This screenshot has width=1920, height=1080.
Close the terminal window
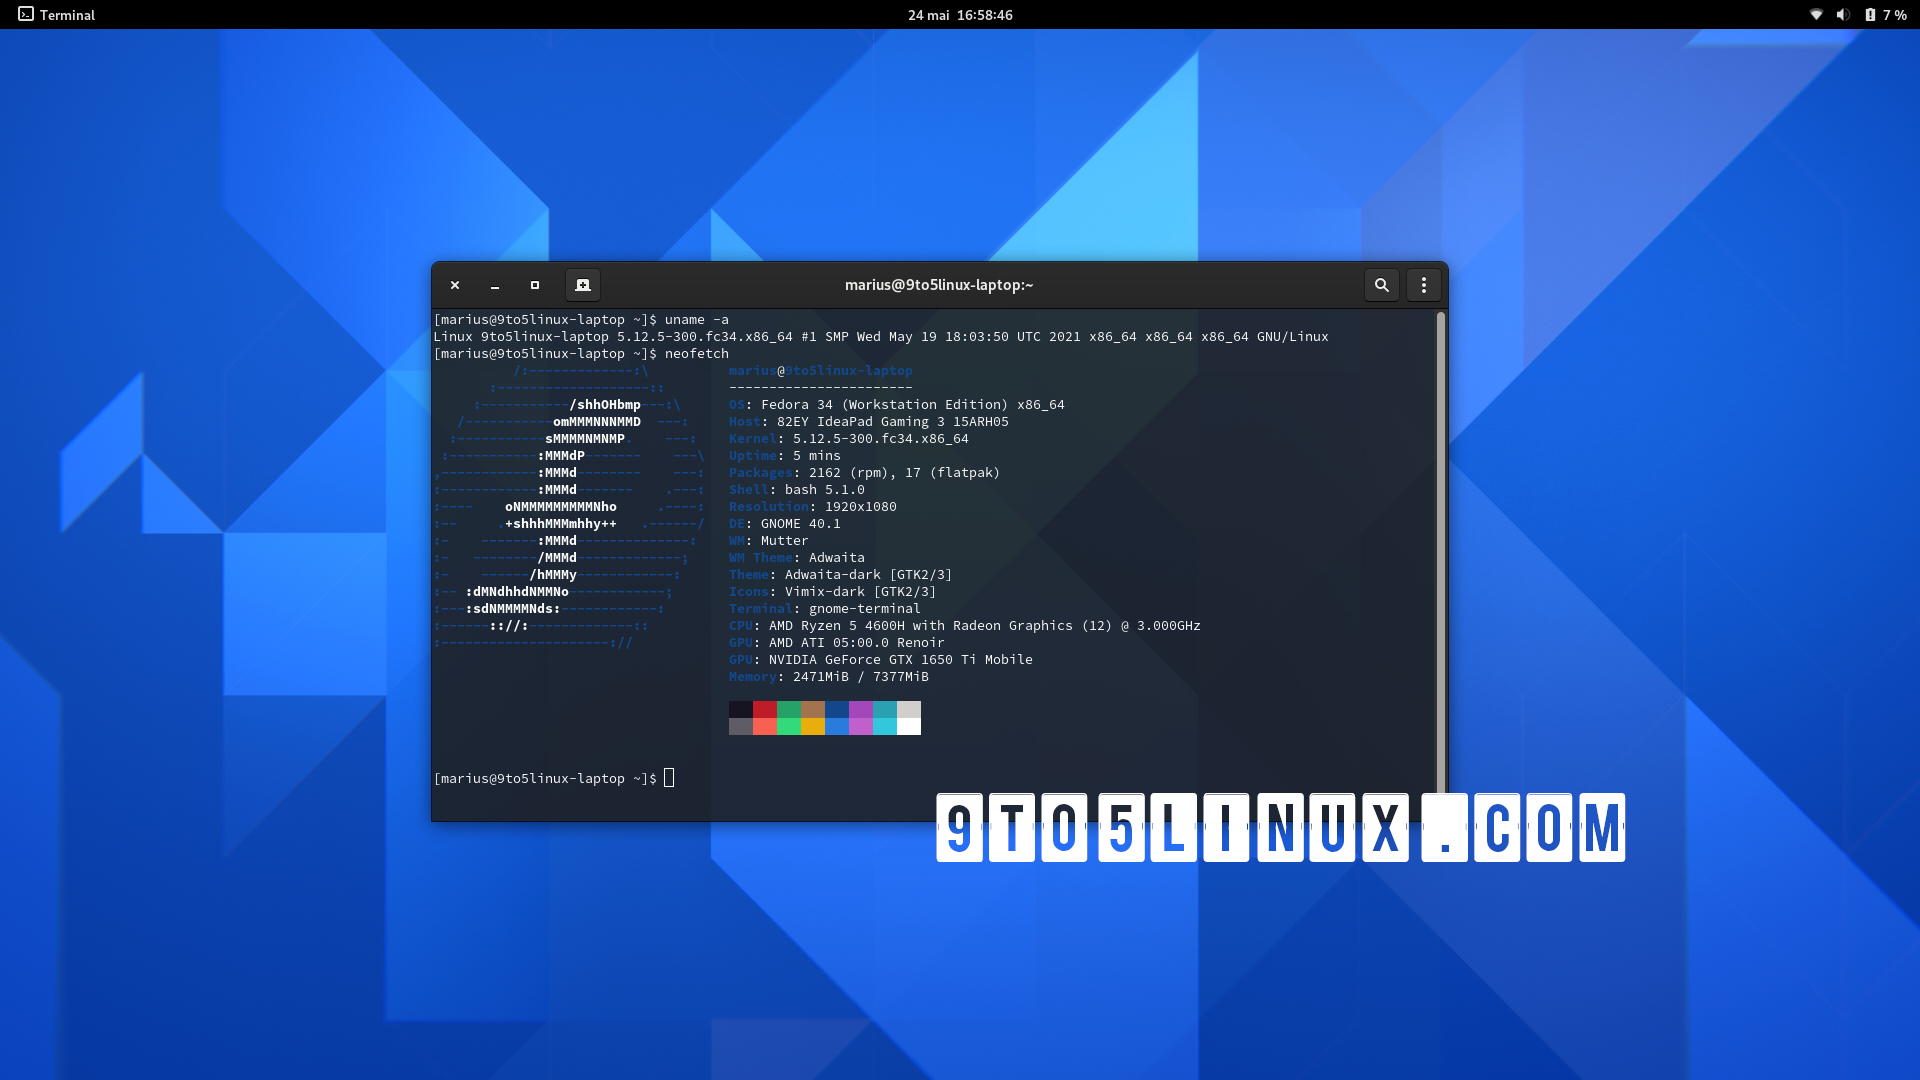[455, 285]
